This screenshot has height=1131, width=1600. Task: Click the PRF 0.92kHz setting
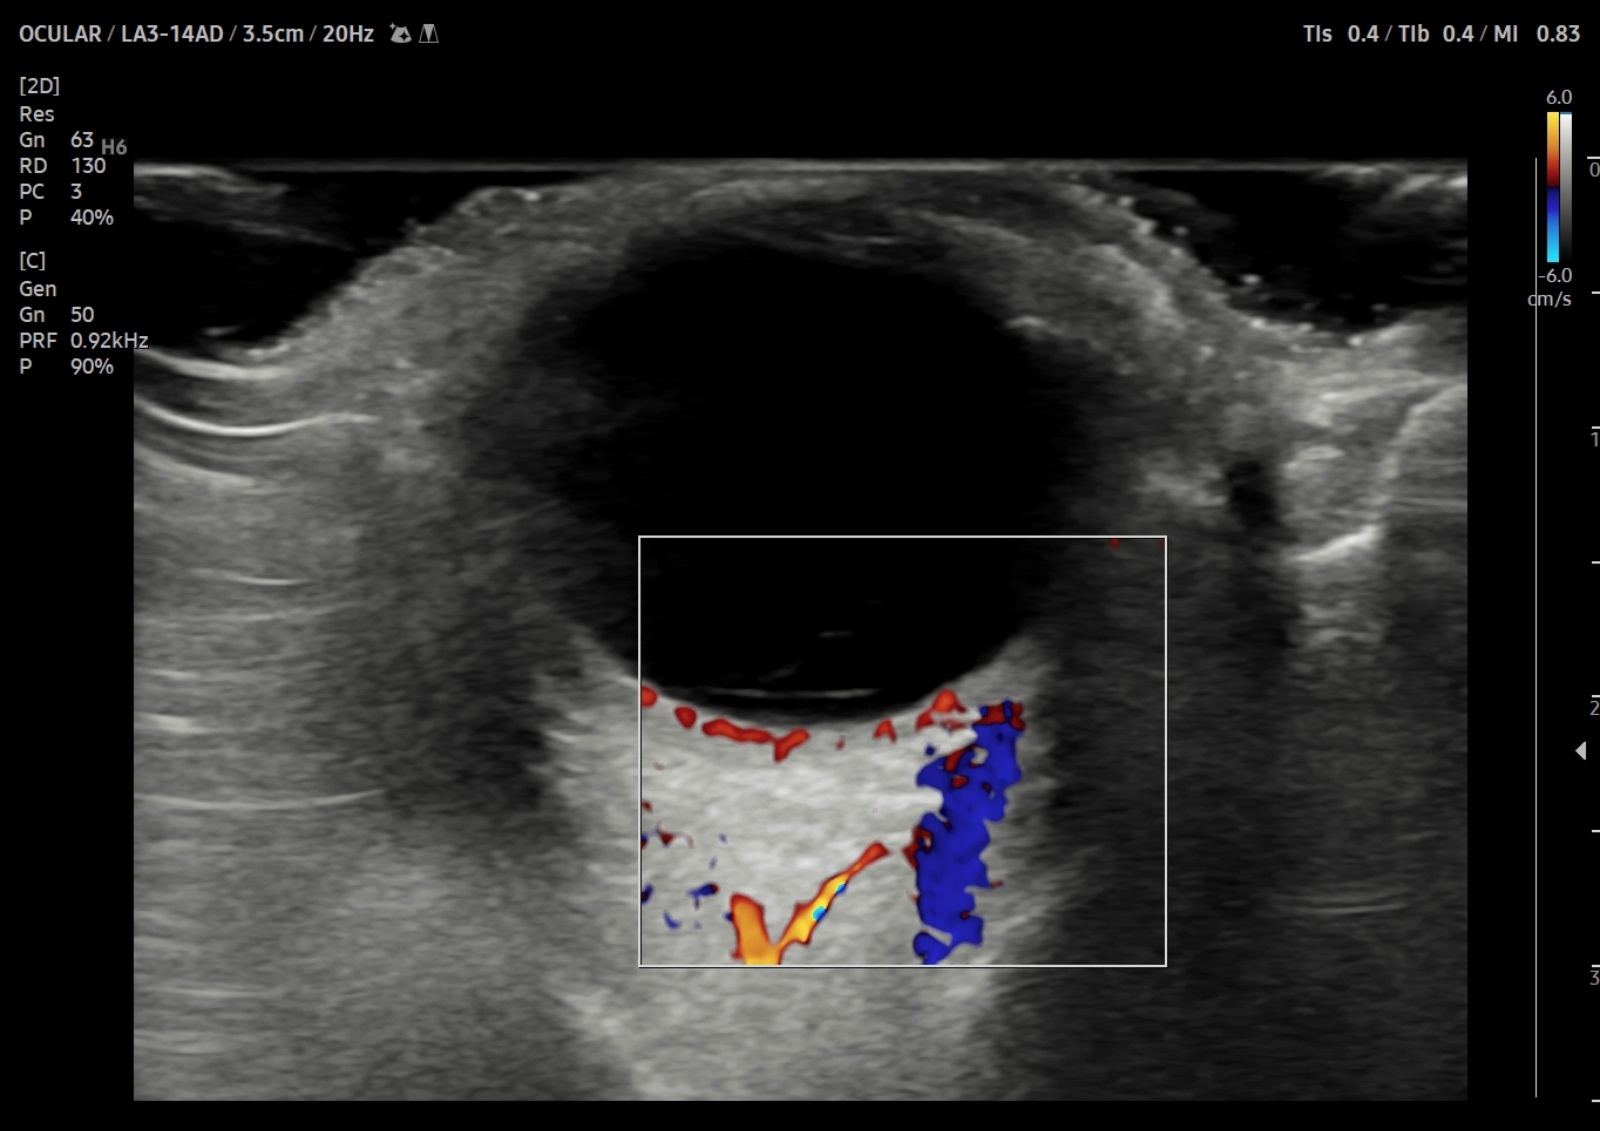click(108, 341)
